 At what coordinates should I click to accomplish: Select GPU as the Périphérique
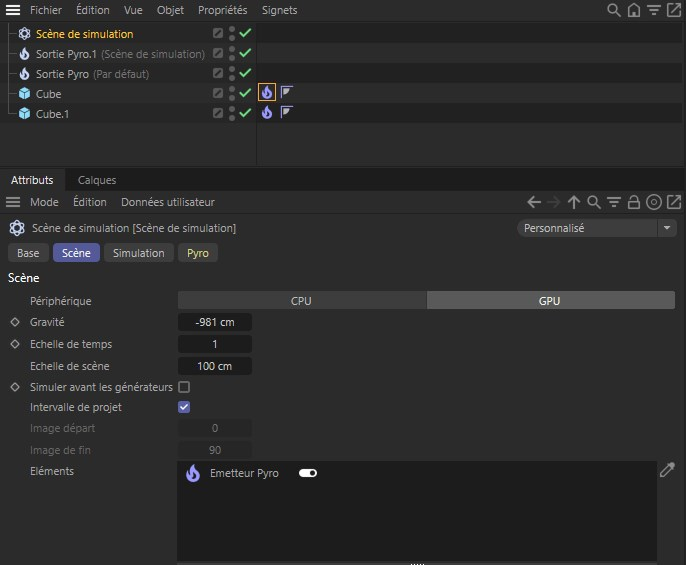pos(550,300)
